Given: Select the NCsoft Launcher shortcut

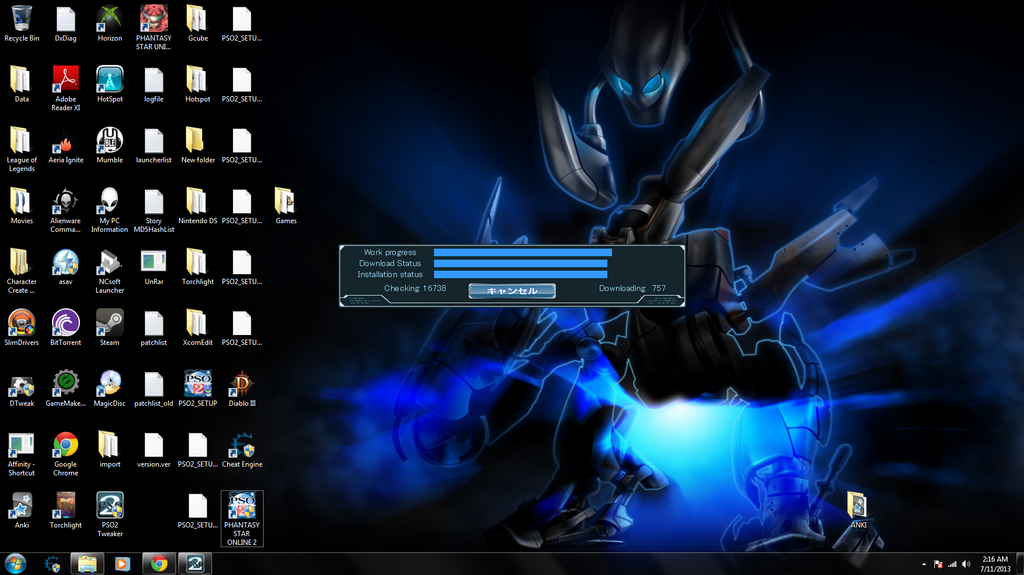Looking at the screenshot, I should click(x=110, y=271).
